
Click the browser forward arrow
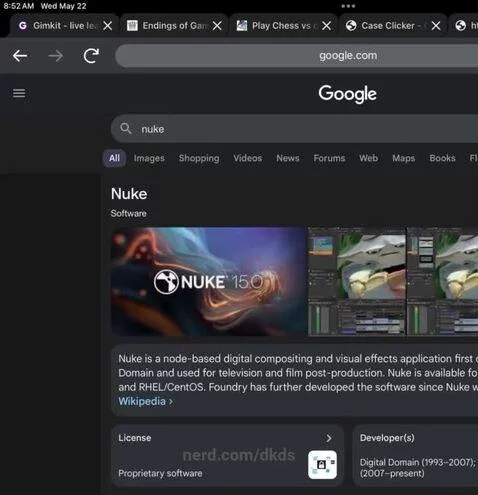pos(55,56)
